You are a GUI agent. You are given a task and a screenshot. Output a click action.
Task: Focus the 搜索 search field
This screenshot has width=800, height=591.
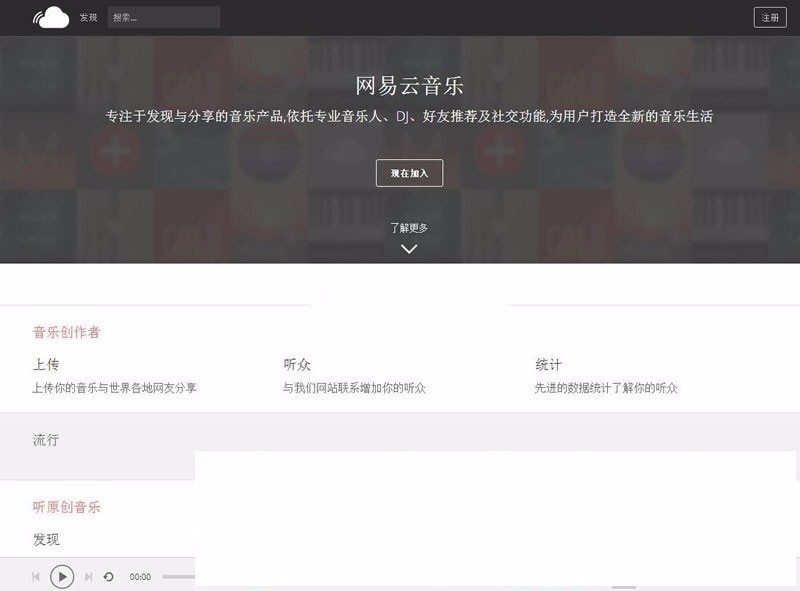(x=164, y=17)
